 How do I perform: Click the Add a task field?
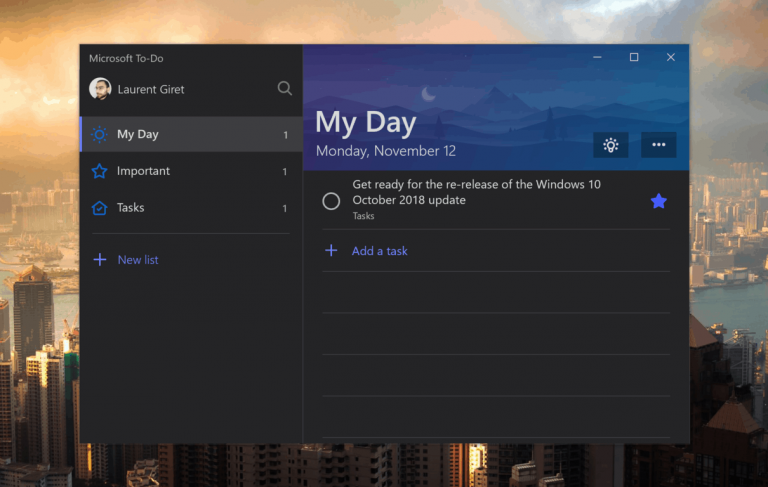(496, 251)
